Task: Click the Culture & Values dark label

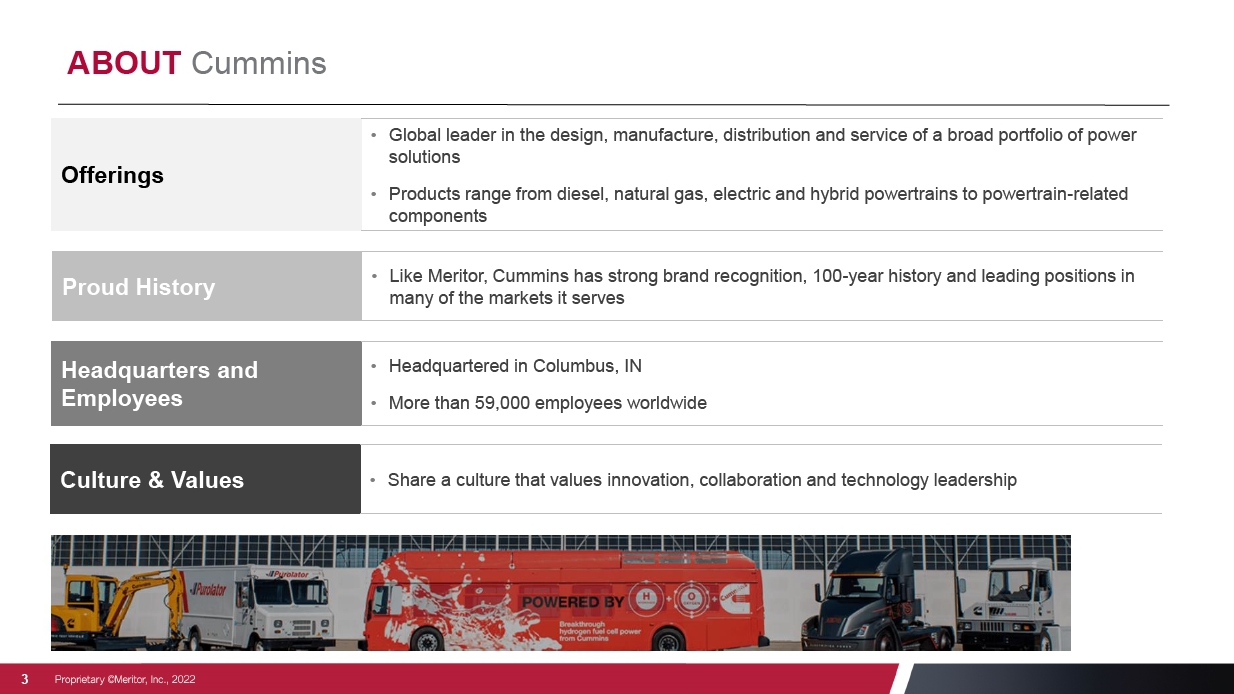Action: (152, 480)
